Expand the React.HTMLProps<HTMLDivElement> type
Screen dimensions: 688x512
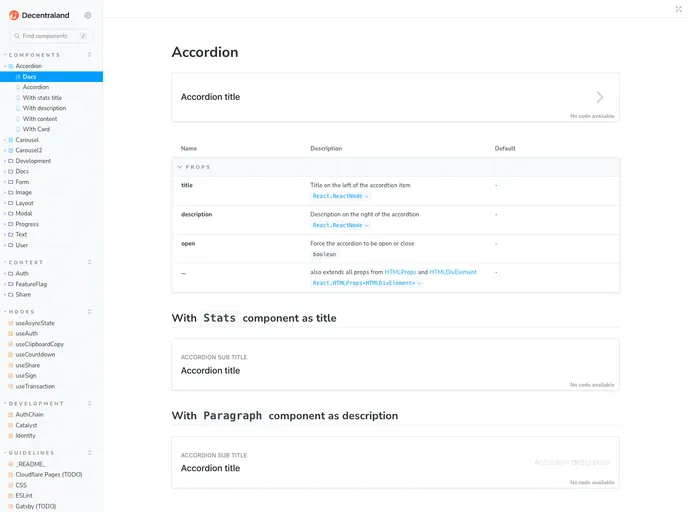pos(366,283)
